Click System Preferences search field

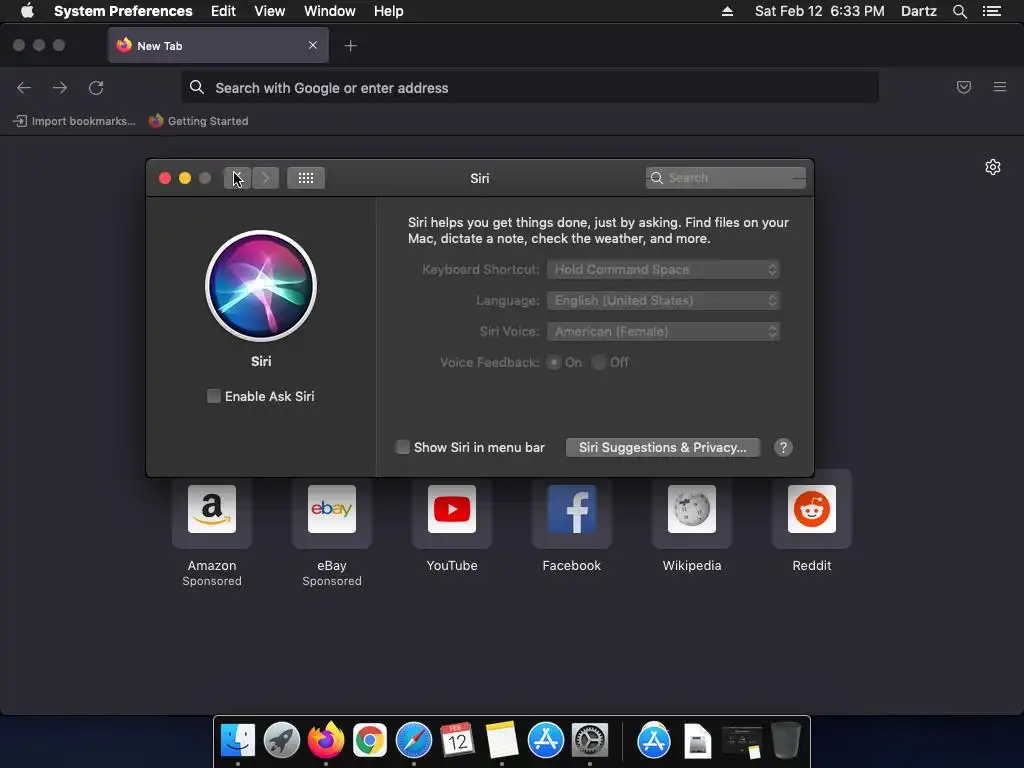click(726, 178)
